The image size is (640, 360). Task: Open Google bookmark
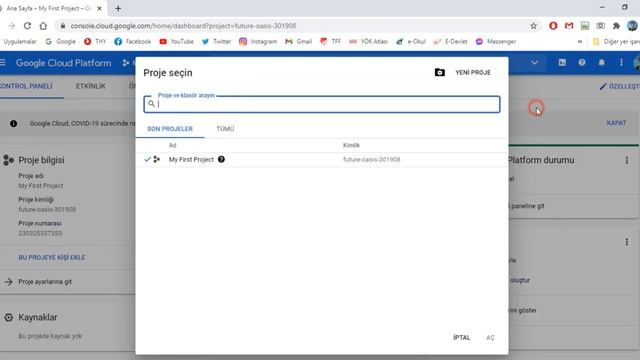click(60, 42)
